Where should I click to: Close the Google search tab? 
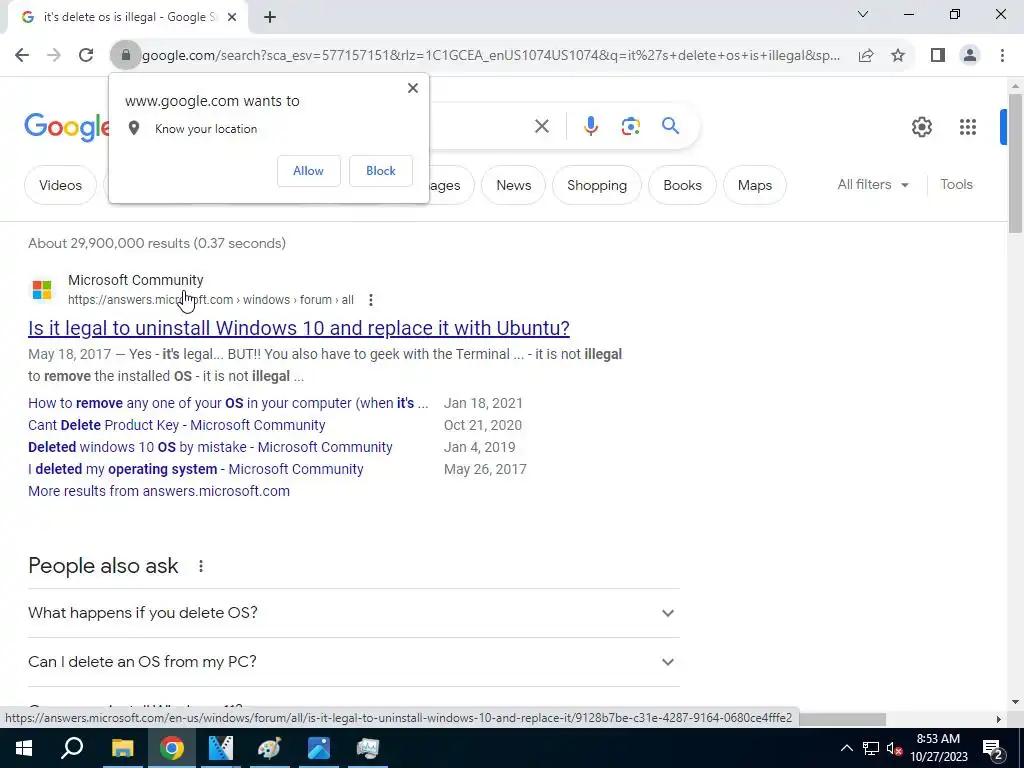point(232,17)
